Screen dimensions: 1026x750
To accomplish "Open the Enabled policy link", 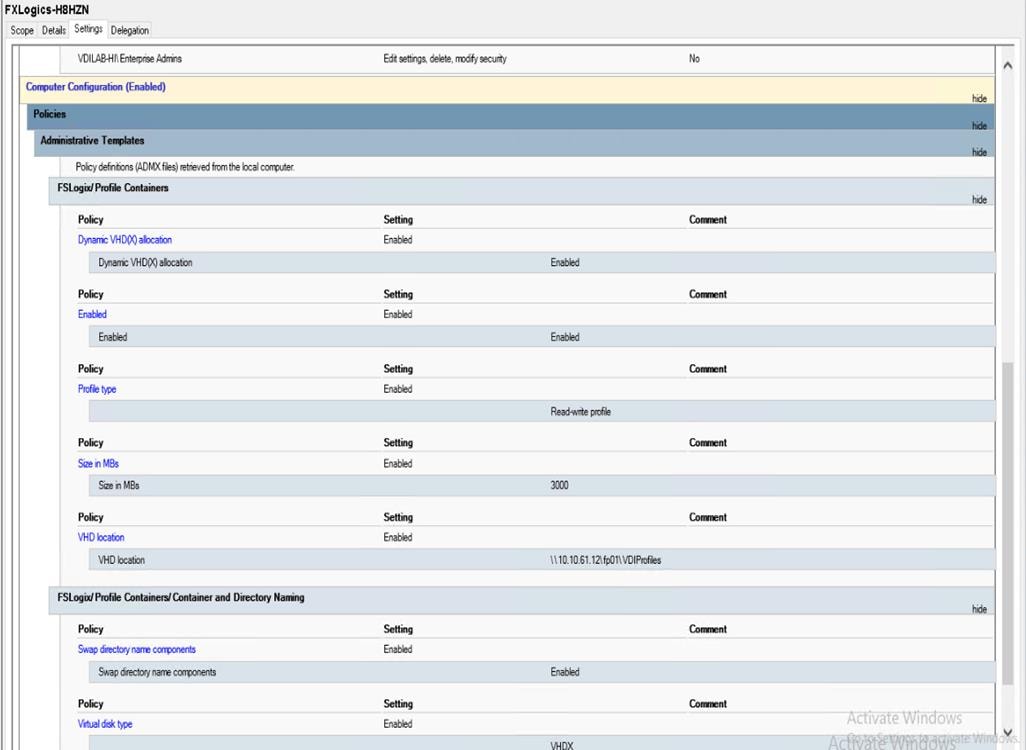I will pyautogui.click(x=92, y=314).
